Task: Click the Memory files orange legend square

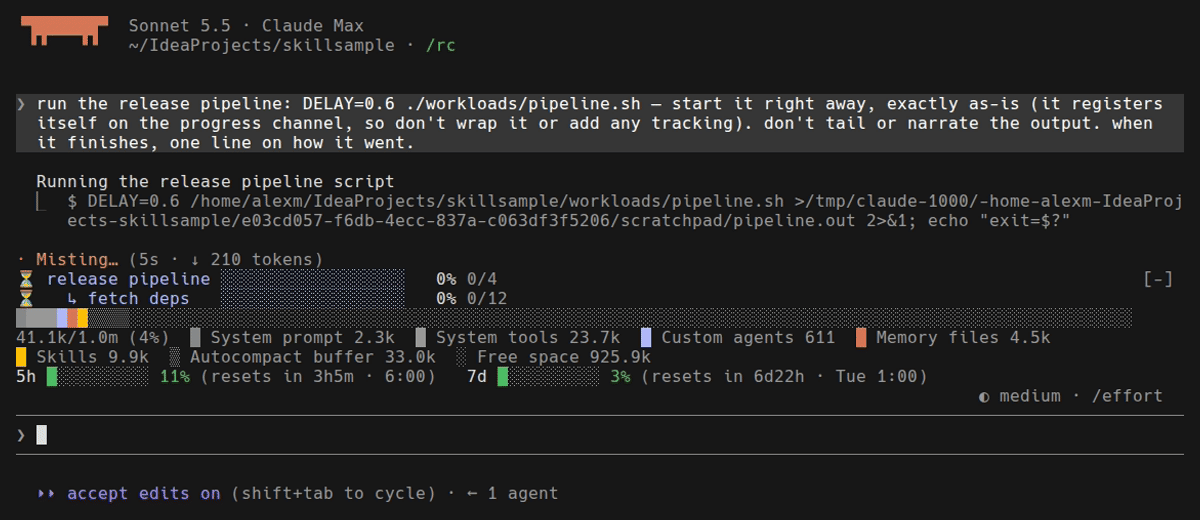Action: (x=861, y=337)
